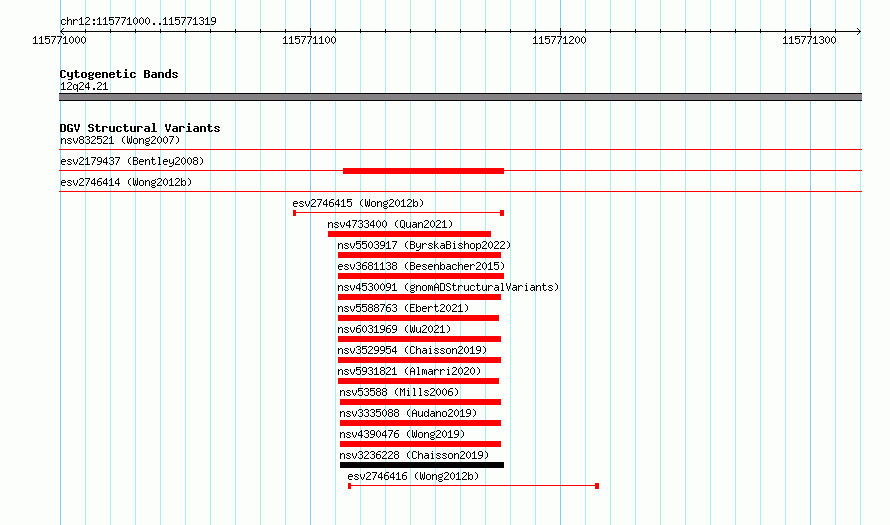Click the DGV Structural Variants track title
This screenshot has width=890, height=525.
tap(140, 128)
